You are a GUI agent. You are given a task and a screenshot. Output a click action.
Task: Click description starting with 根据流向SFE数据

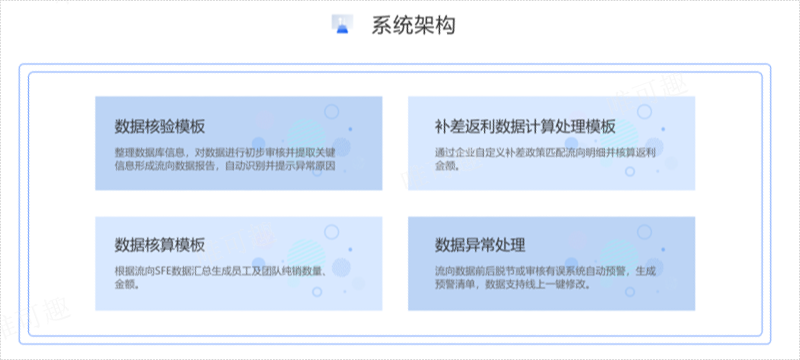tap(220, 278)
